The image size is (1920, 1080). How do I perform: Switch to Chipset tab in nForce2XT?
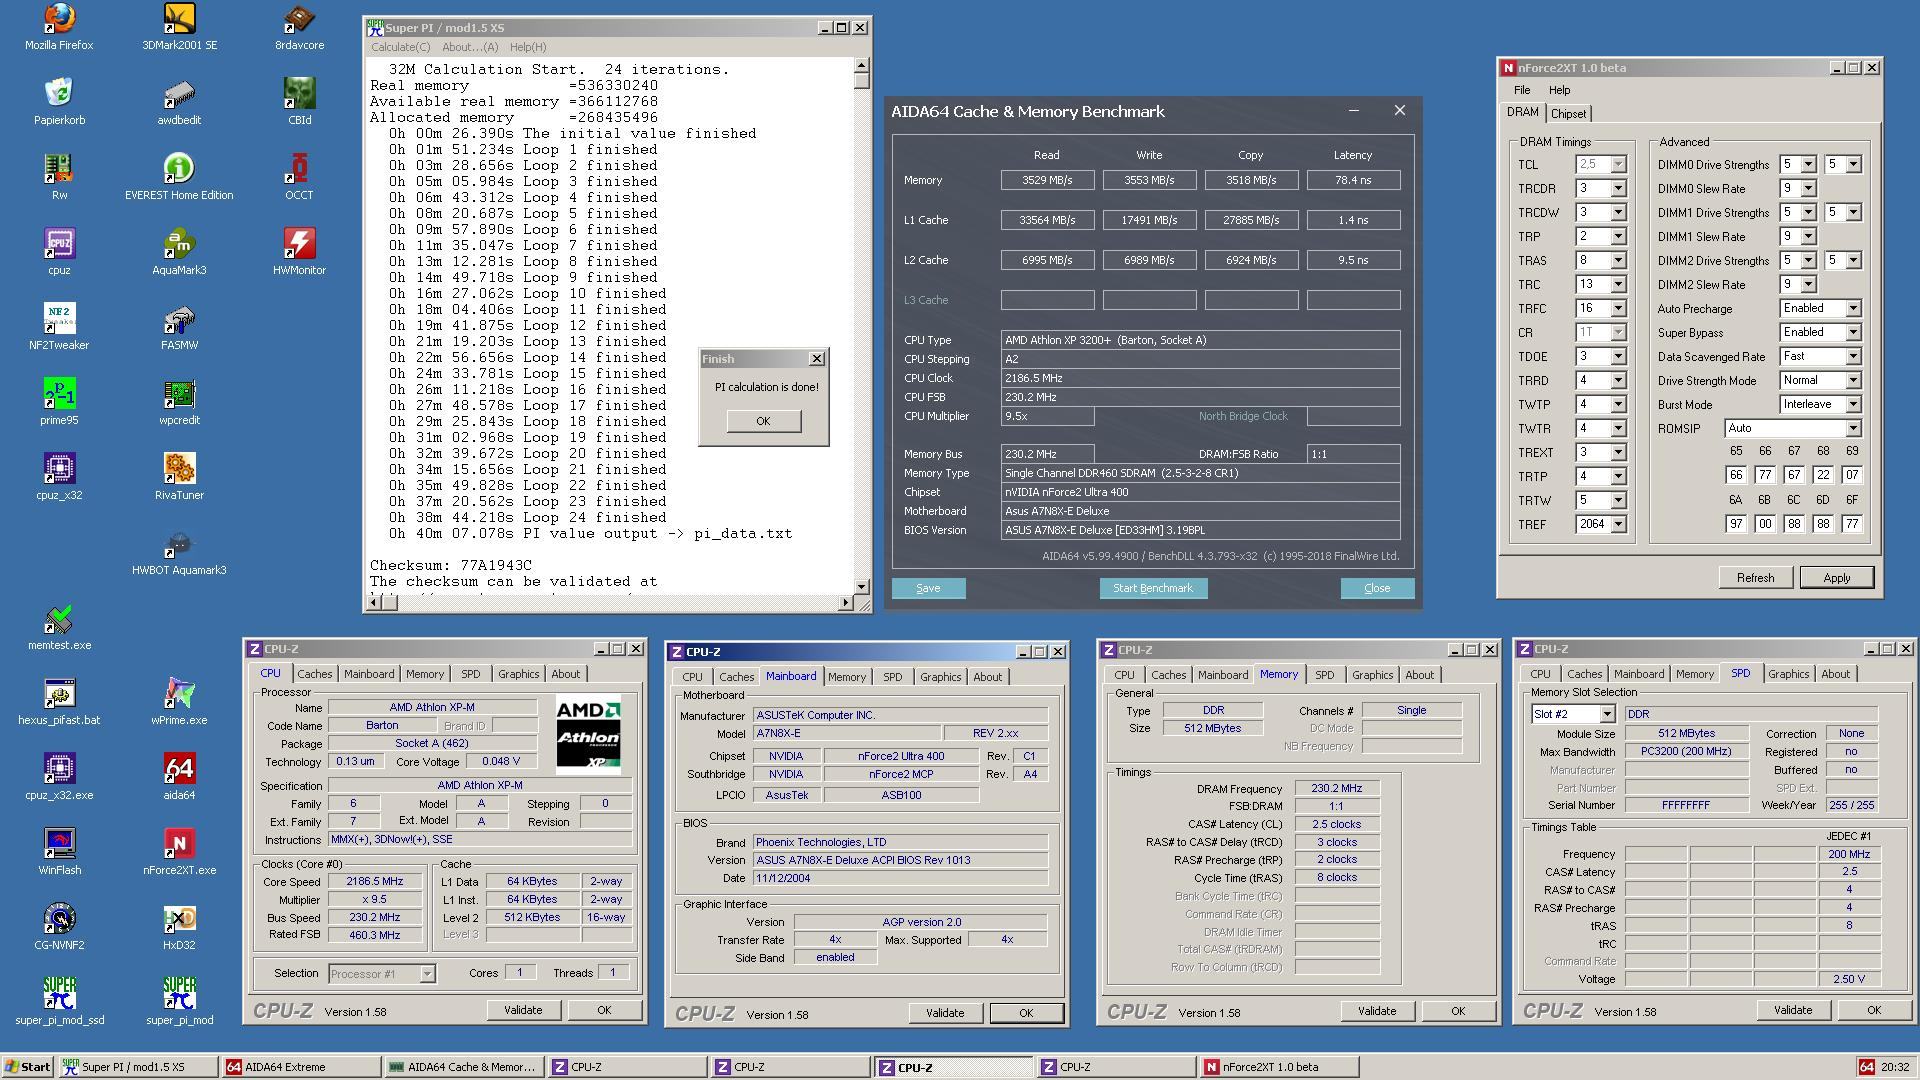[x=1568, y=114]
